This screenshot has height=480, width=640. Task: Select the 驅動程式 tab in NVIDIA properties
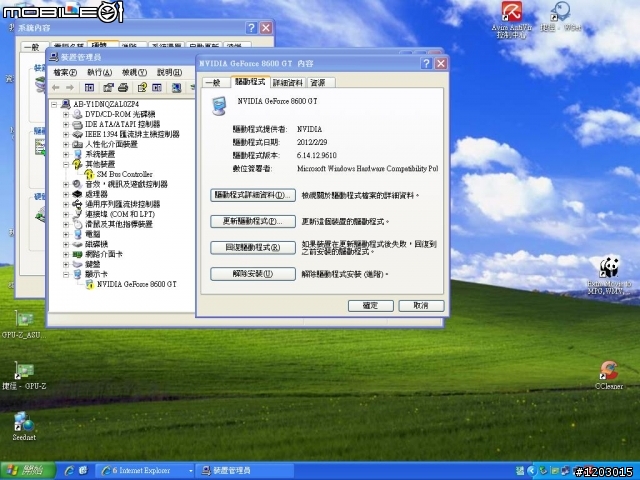250,82
